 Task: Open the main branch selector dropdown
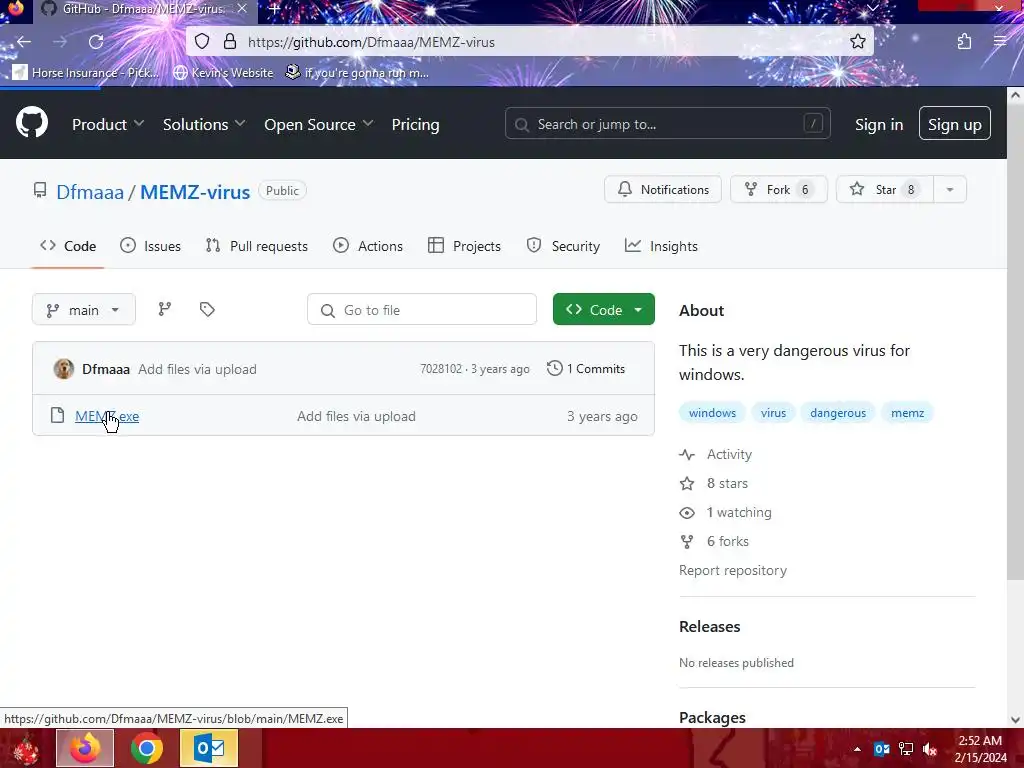click(x=84, y=310)
